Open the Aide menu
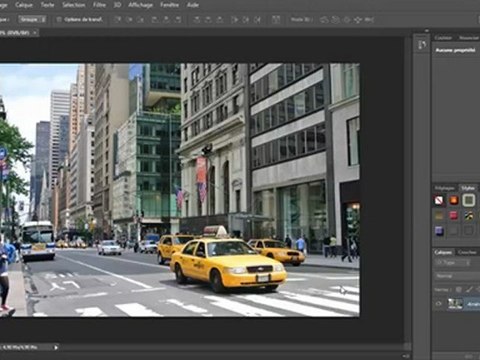Screen dimensions: 480x360 (x=193, y=5)
